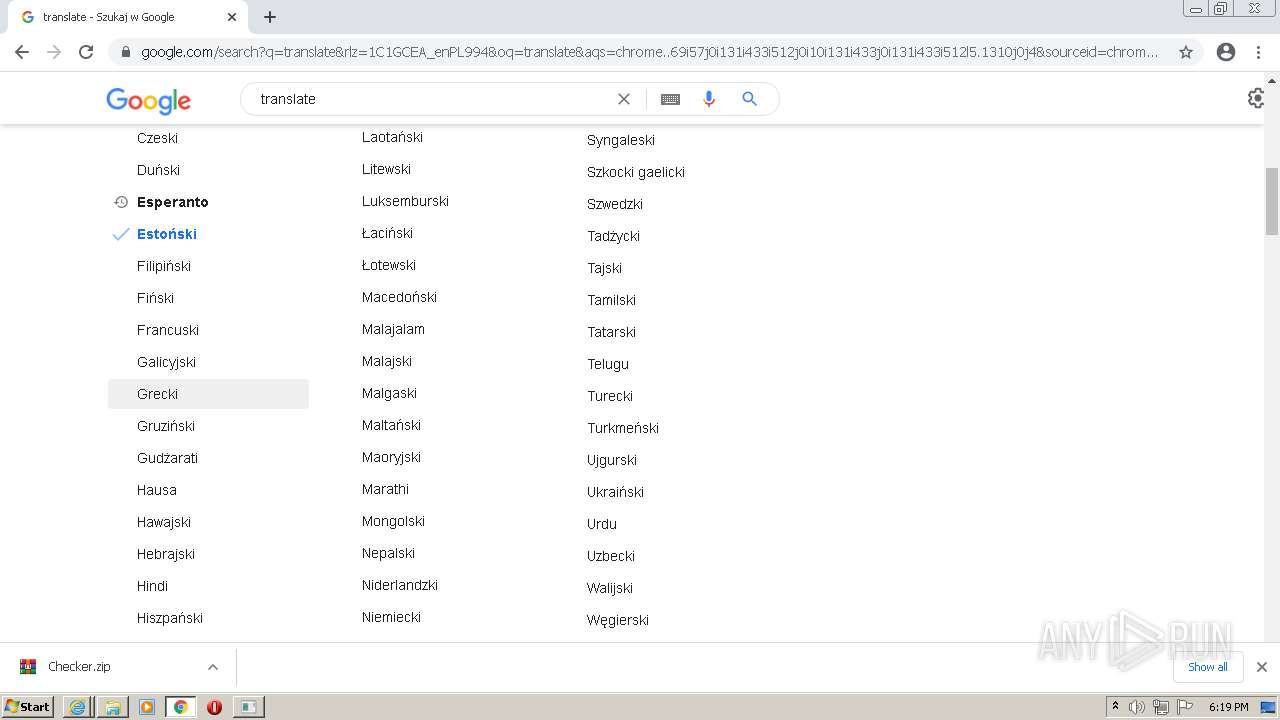Open media player in taskbar
Screen dimensions: 1280x720
[147, 707]
